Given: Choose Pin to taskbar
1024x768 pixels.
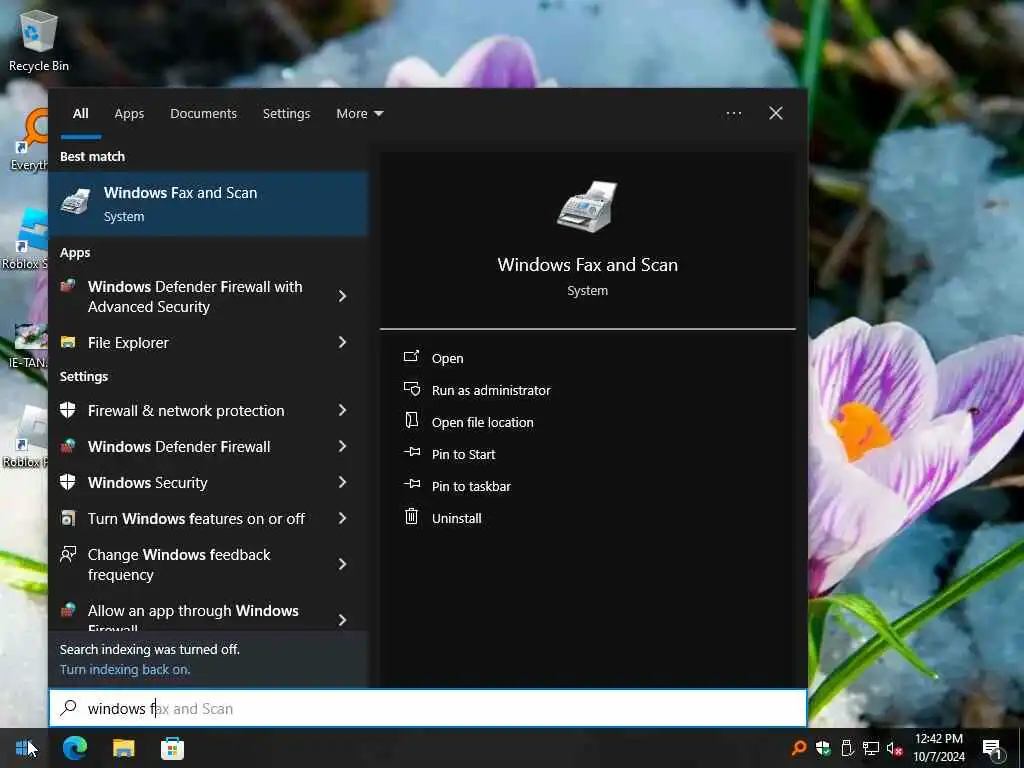Looking at the screenshot, I should click(471, 486).
